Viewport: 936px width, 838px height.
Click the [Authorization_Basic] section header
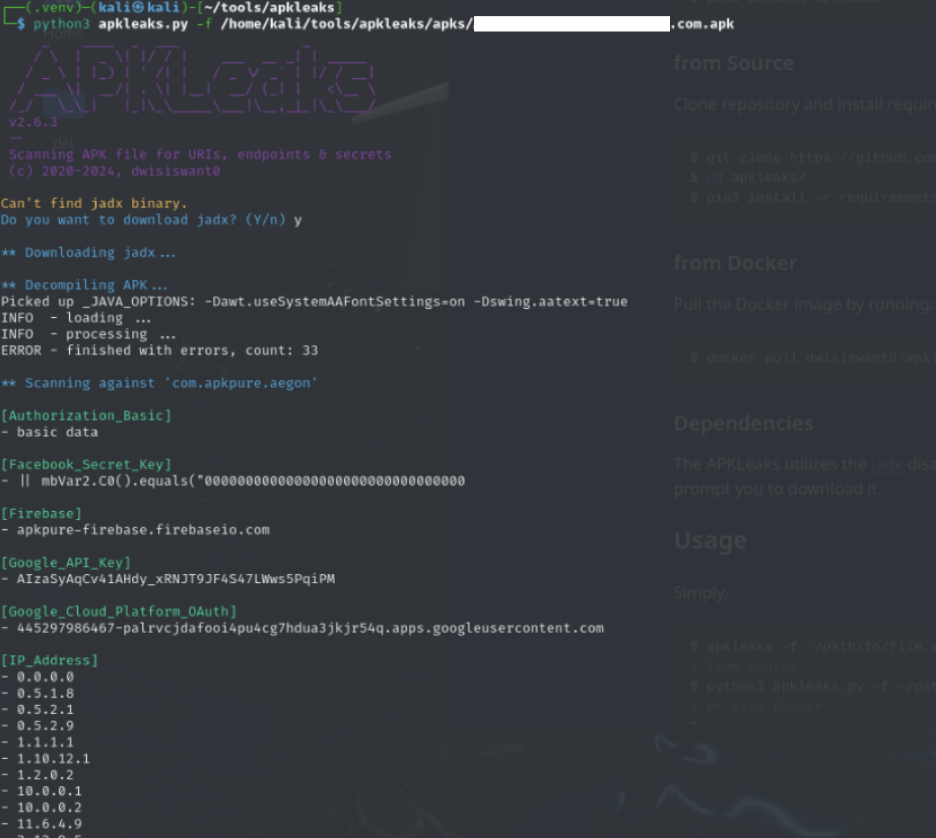(x=86, y=415)
